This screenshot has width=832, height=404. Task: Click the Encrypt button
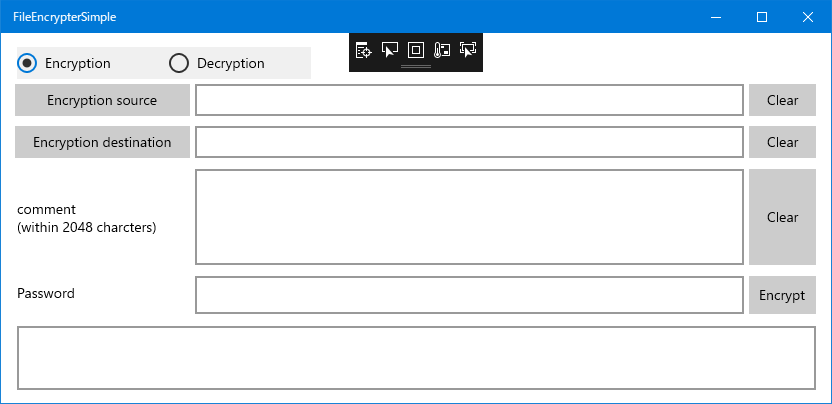(x=782, y=295)
